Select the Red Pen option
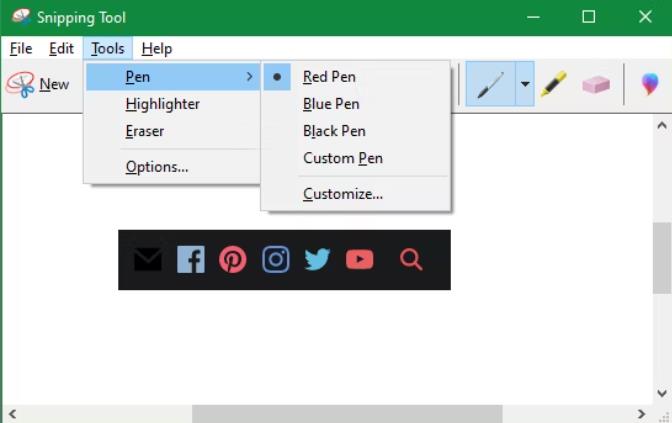 point(356,77)
